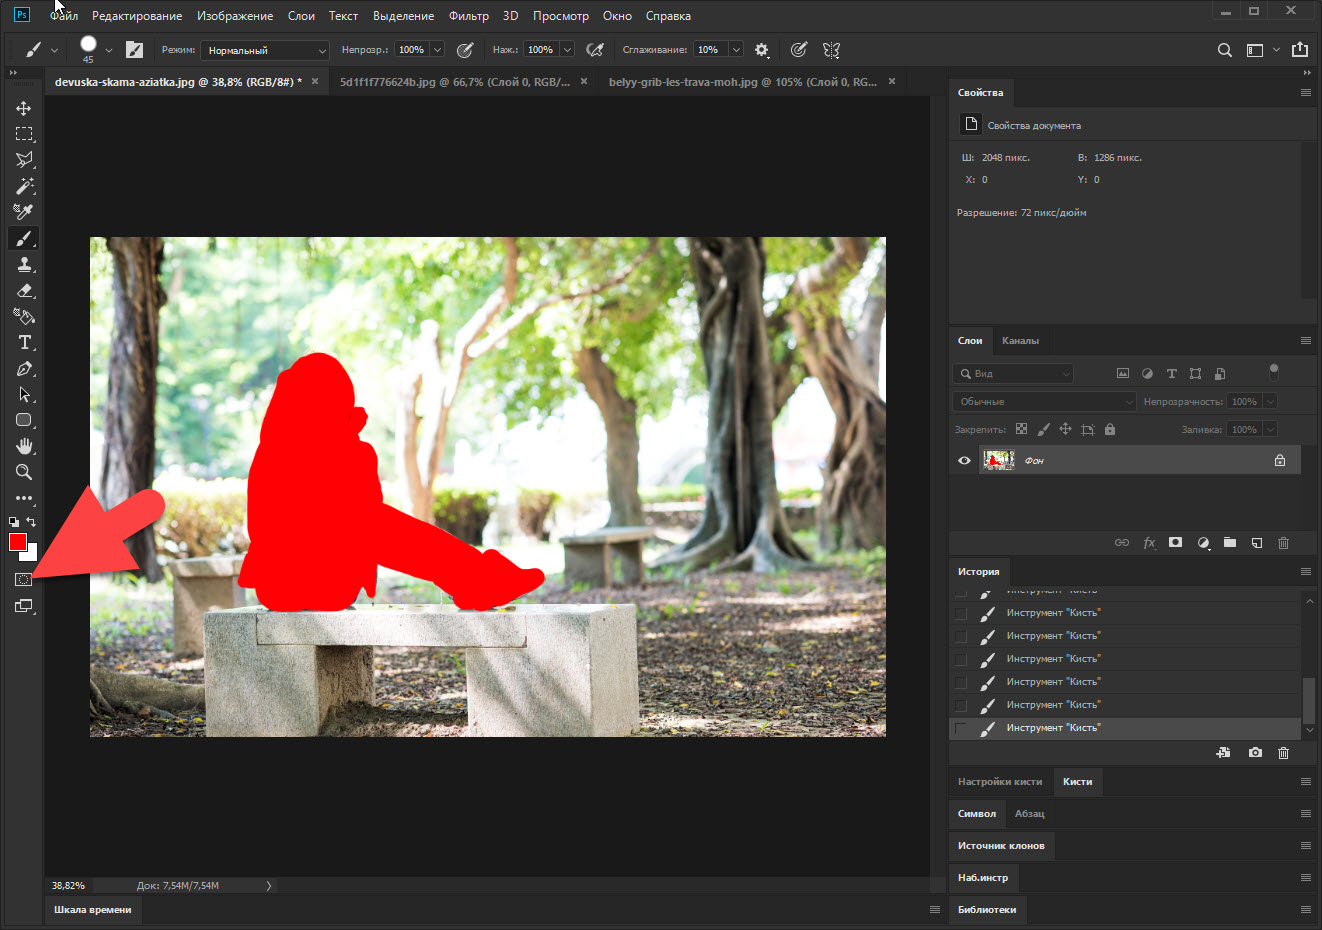Create new document from current history state

pos(1223,753)
